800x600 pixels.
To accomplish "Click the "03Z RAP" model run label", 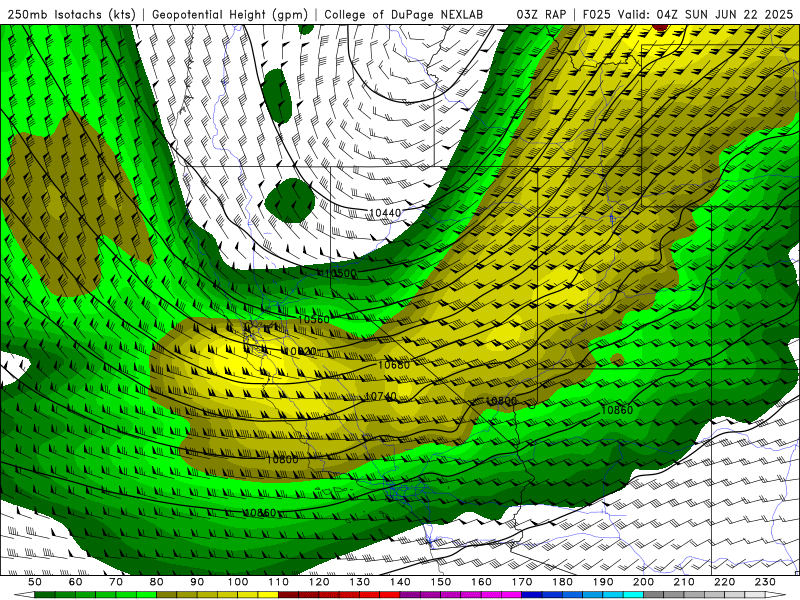I will tap(541, 14).
